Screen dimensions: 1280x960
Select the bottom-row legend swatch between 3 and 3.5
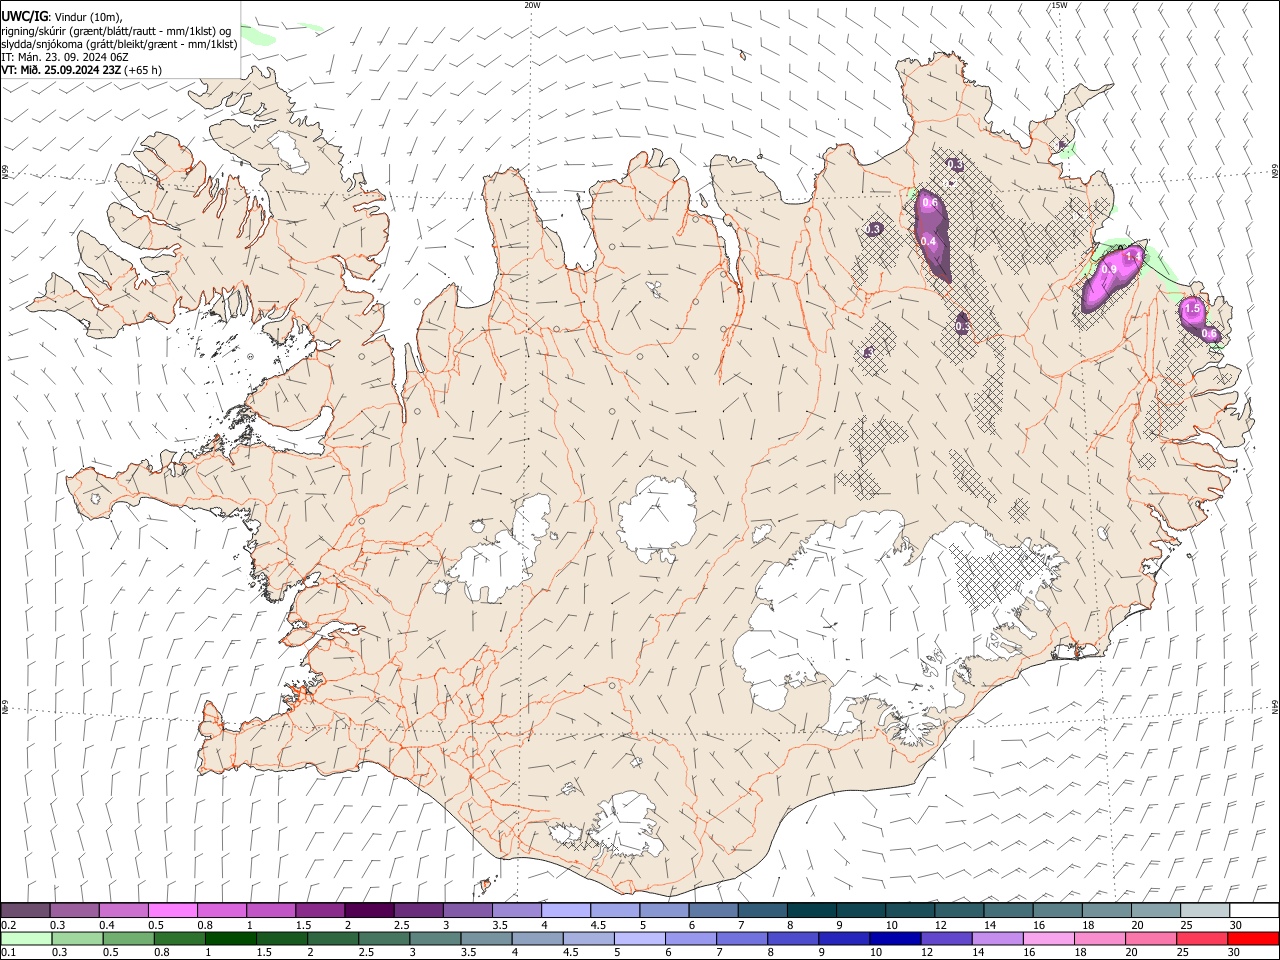point(435,938)
